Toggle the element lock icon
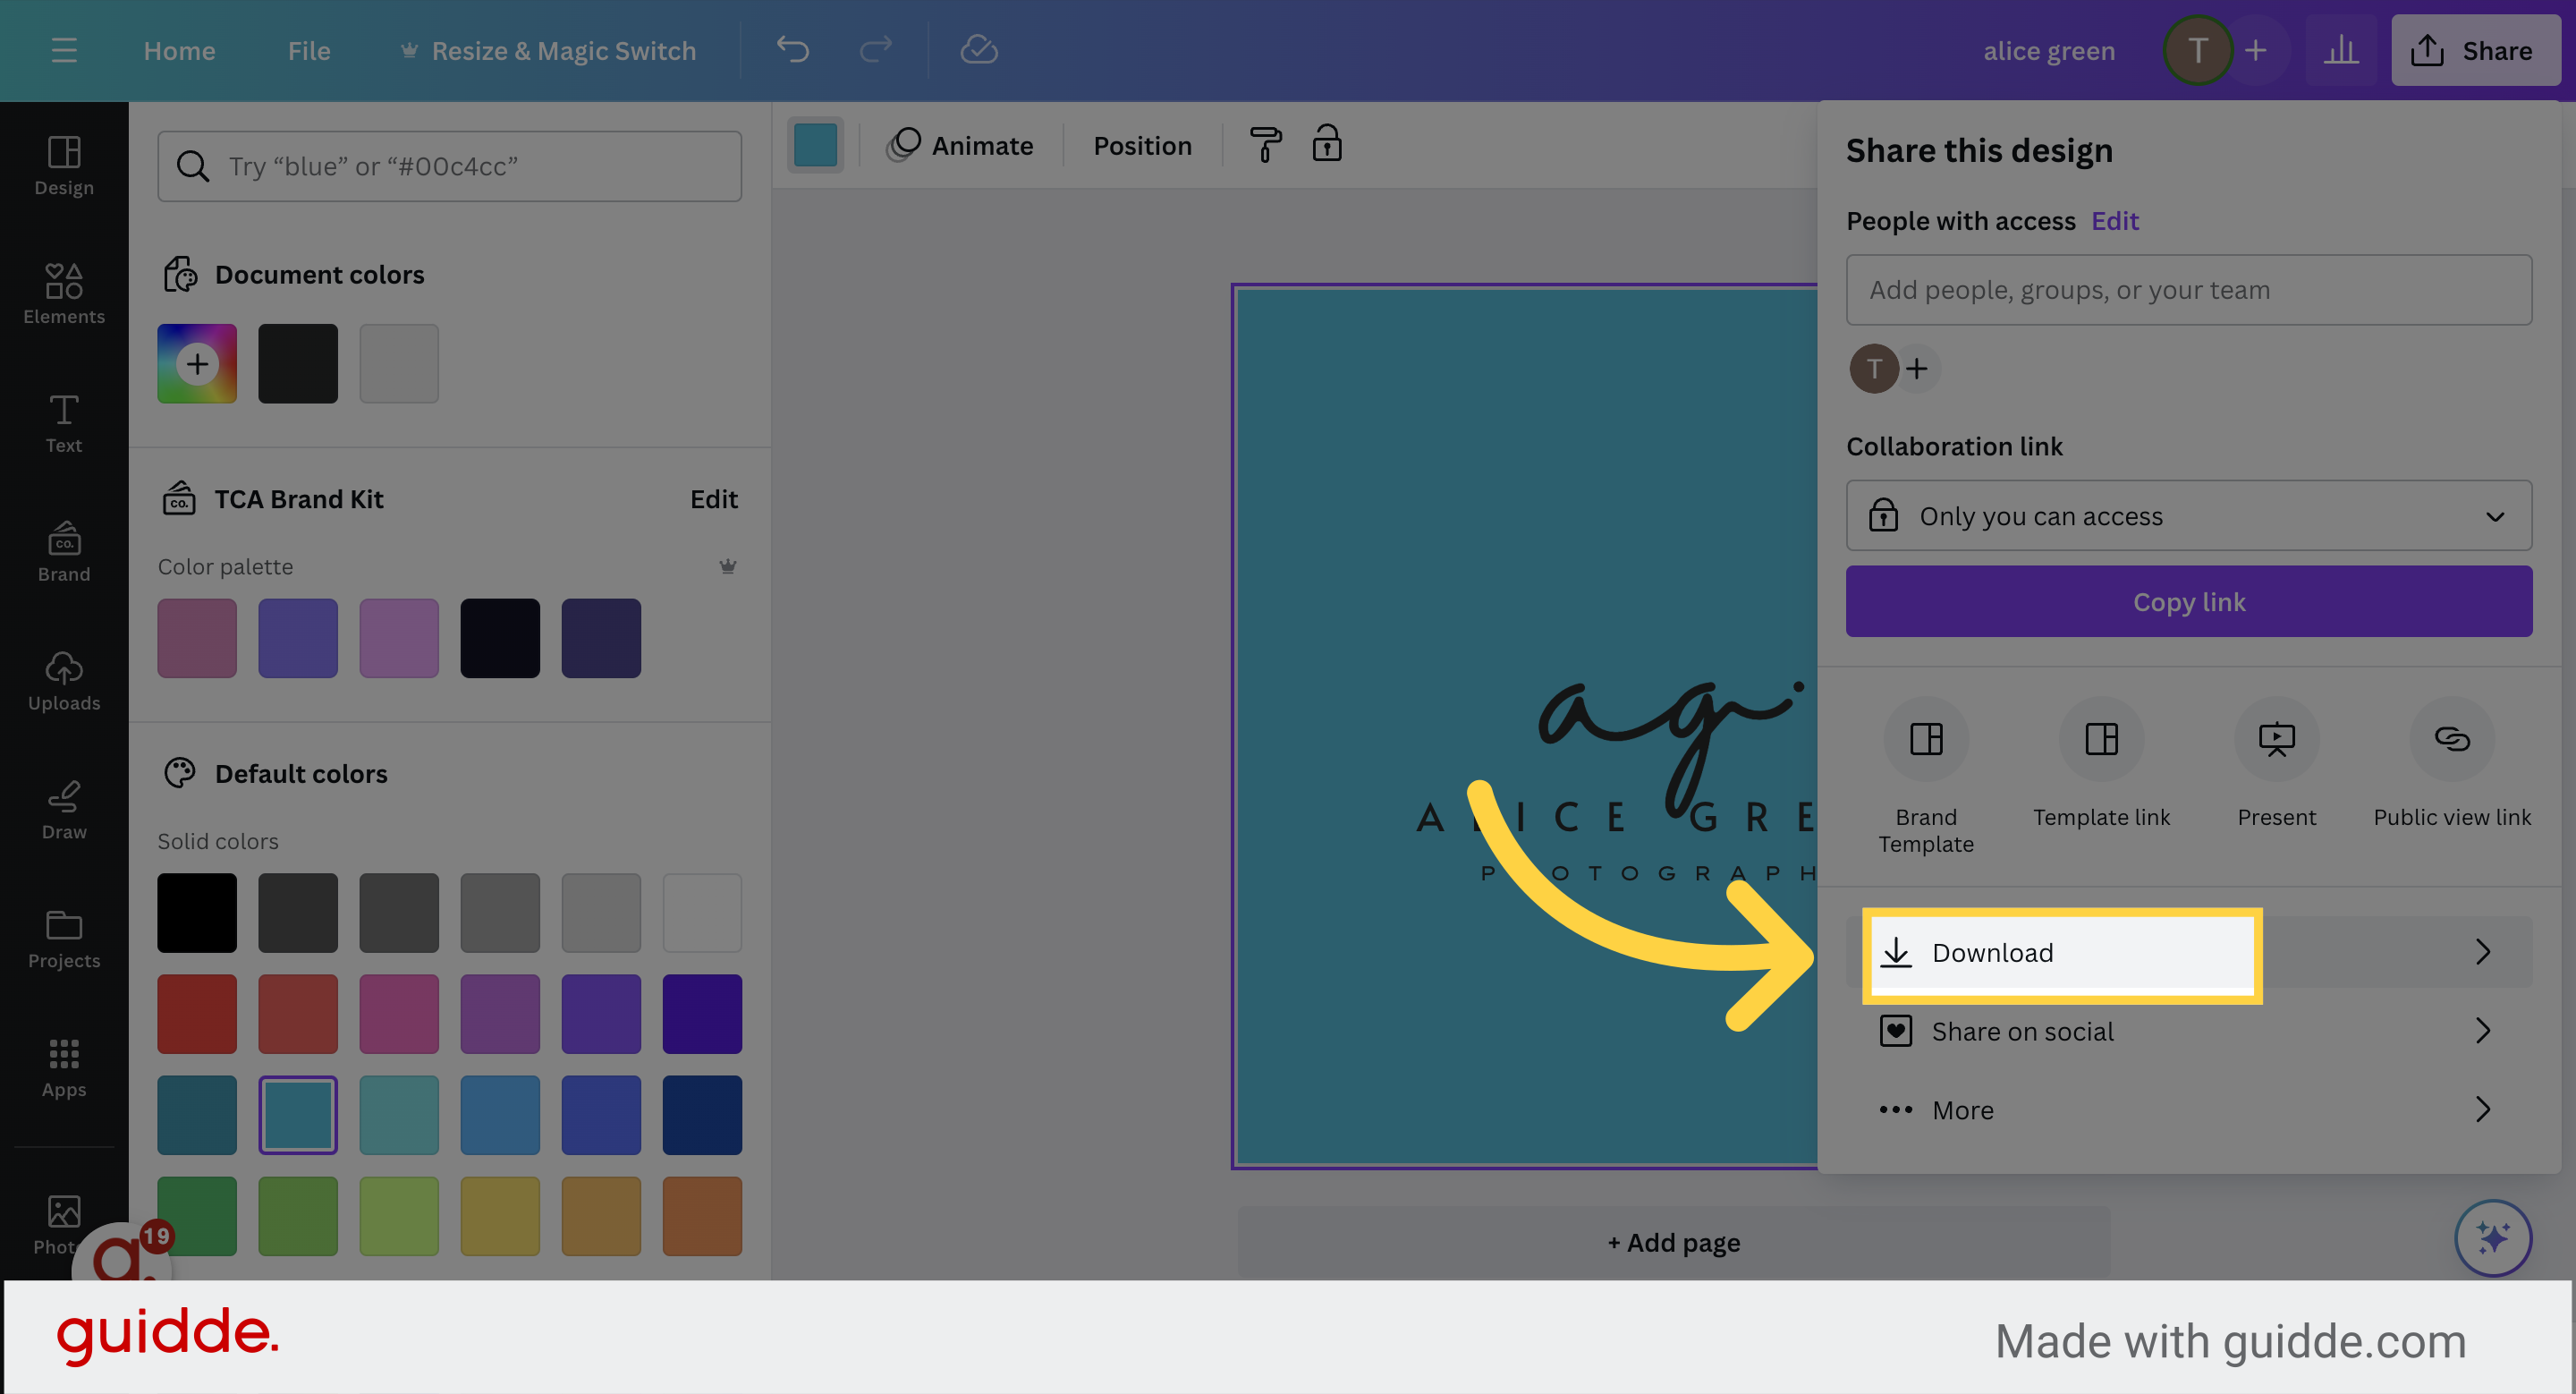 [x=1327, y=145]
